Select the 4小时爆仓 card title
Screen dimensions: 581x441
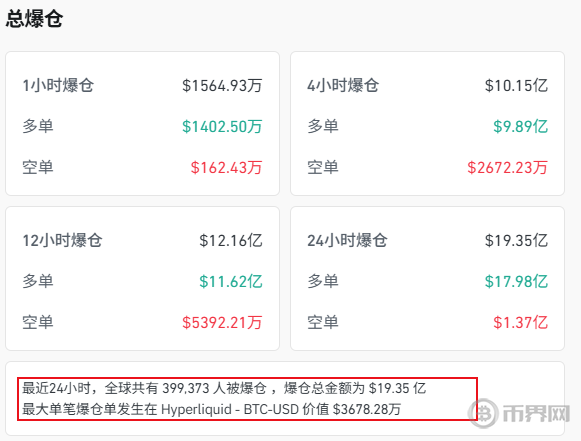pyautogui.click(x=343, y=86)
